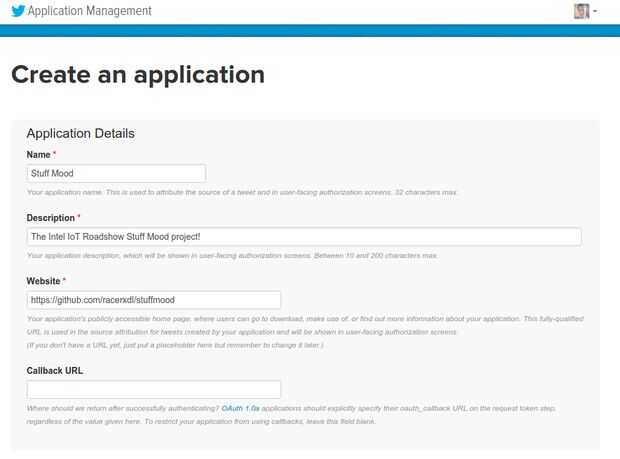Click the Website field label
Screen dimensions: 620x459
coord(46,281)
